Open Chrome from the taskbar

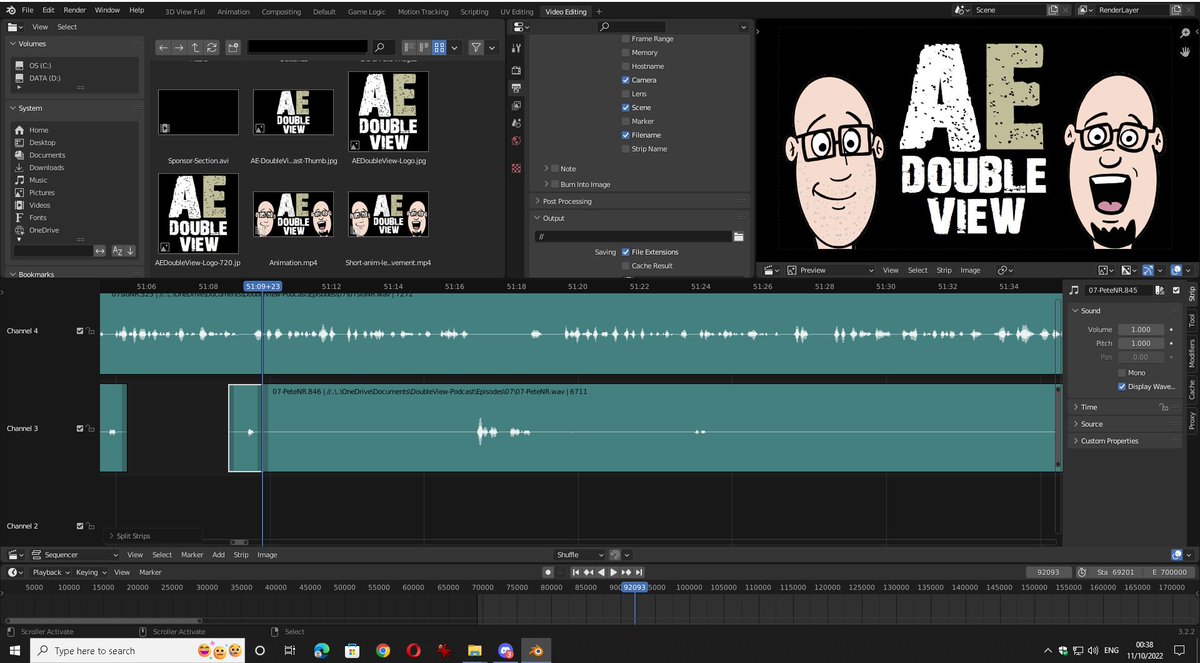[383, 650]
